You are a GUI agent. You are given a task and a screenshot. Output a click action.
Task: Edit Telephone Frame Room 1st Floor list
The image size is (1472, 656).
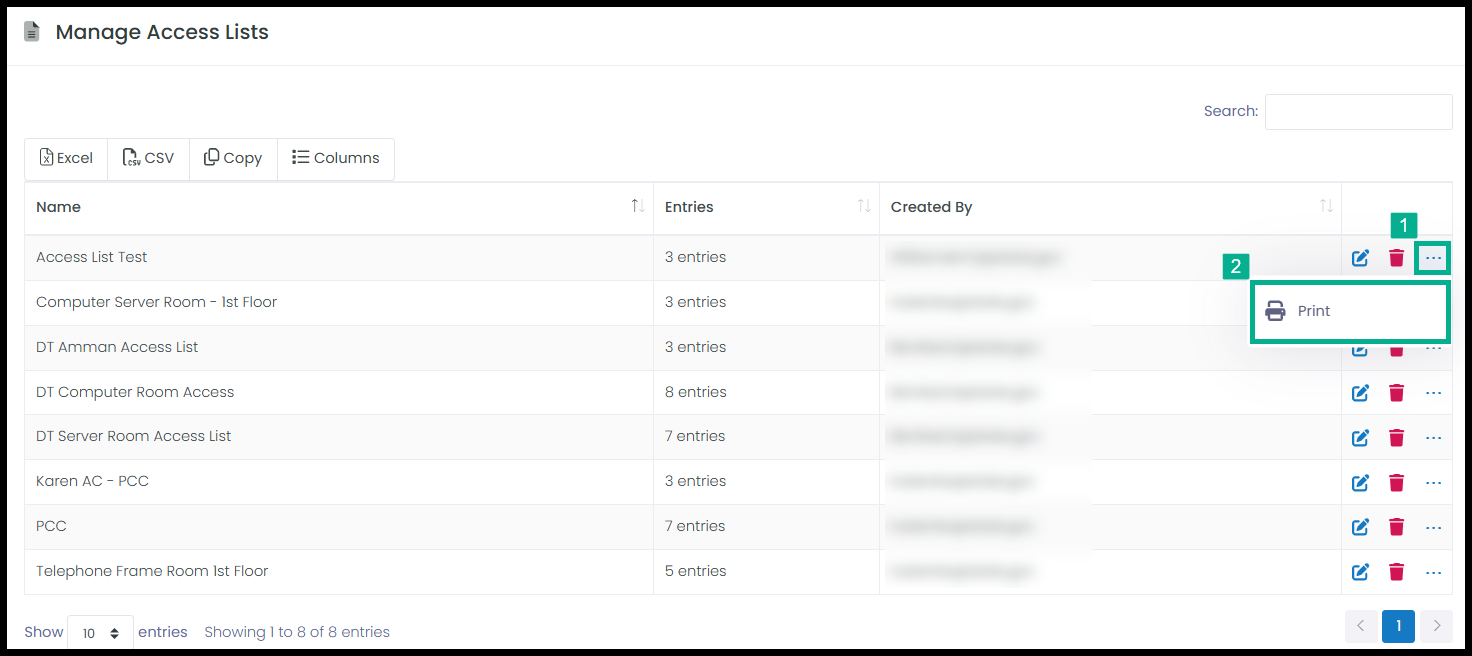point(1360,572)
